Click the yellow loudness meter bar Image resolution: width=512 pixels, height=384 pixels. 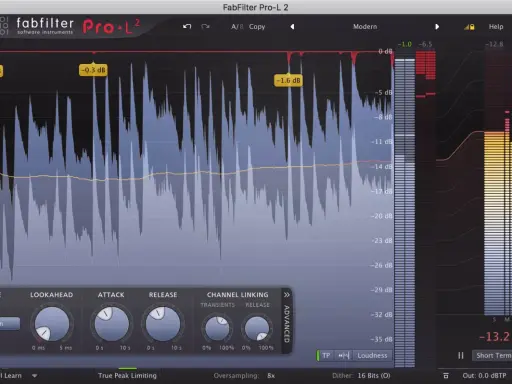click(495, 223)
